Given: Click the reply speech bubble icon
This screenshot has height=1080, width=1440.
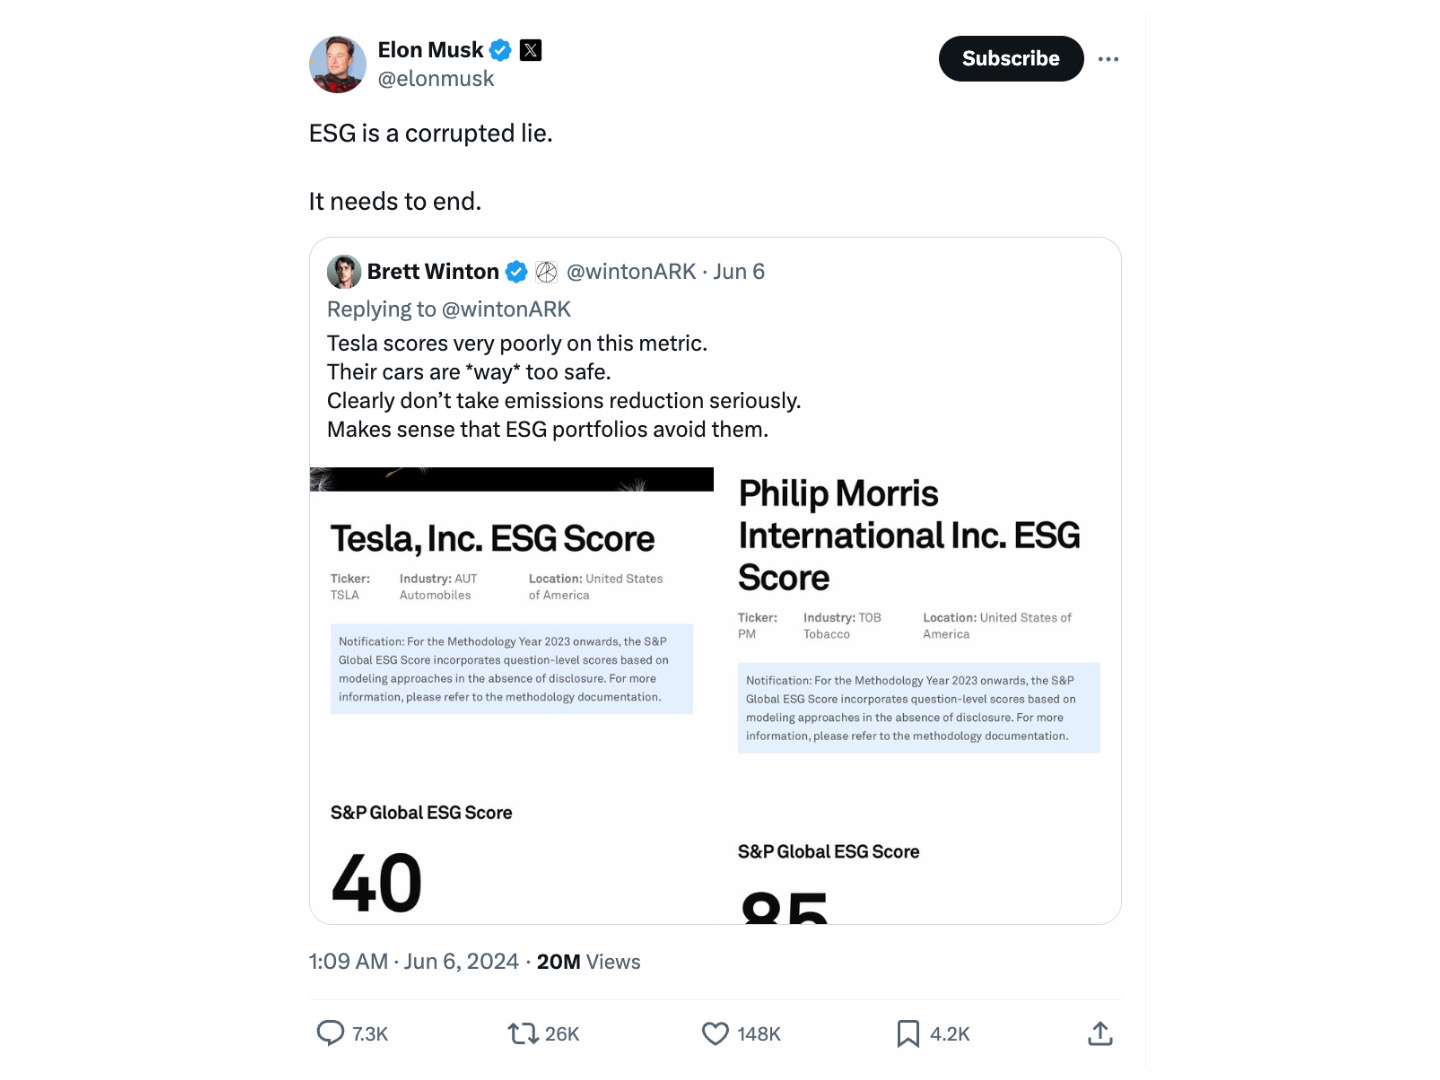Looking at the screenshot, I should pos(330,1033).
